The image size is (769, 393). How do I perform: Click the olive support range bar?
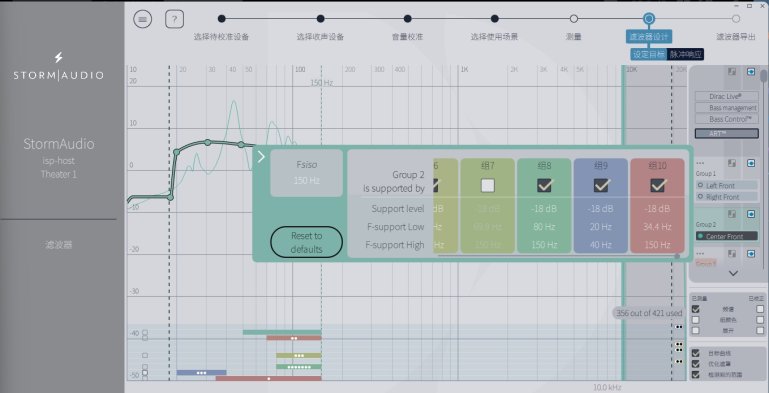[299, 355]
